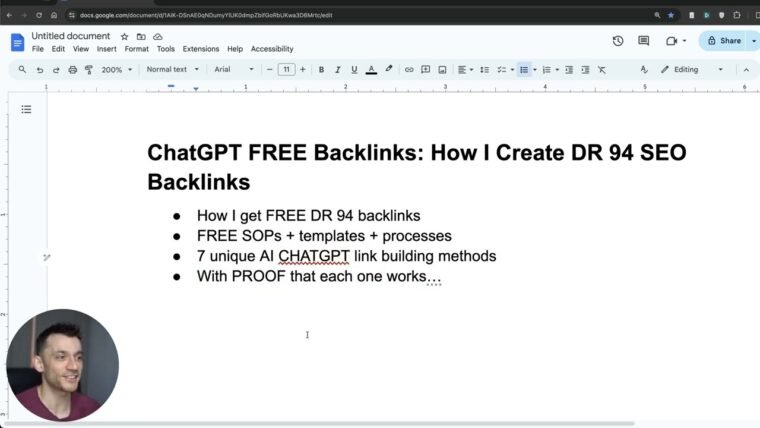Open the Accessibility menu
760x428 pixels.
pyautogui.click(x=272, y=49)
